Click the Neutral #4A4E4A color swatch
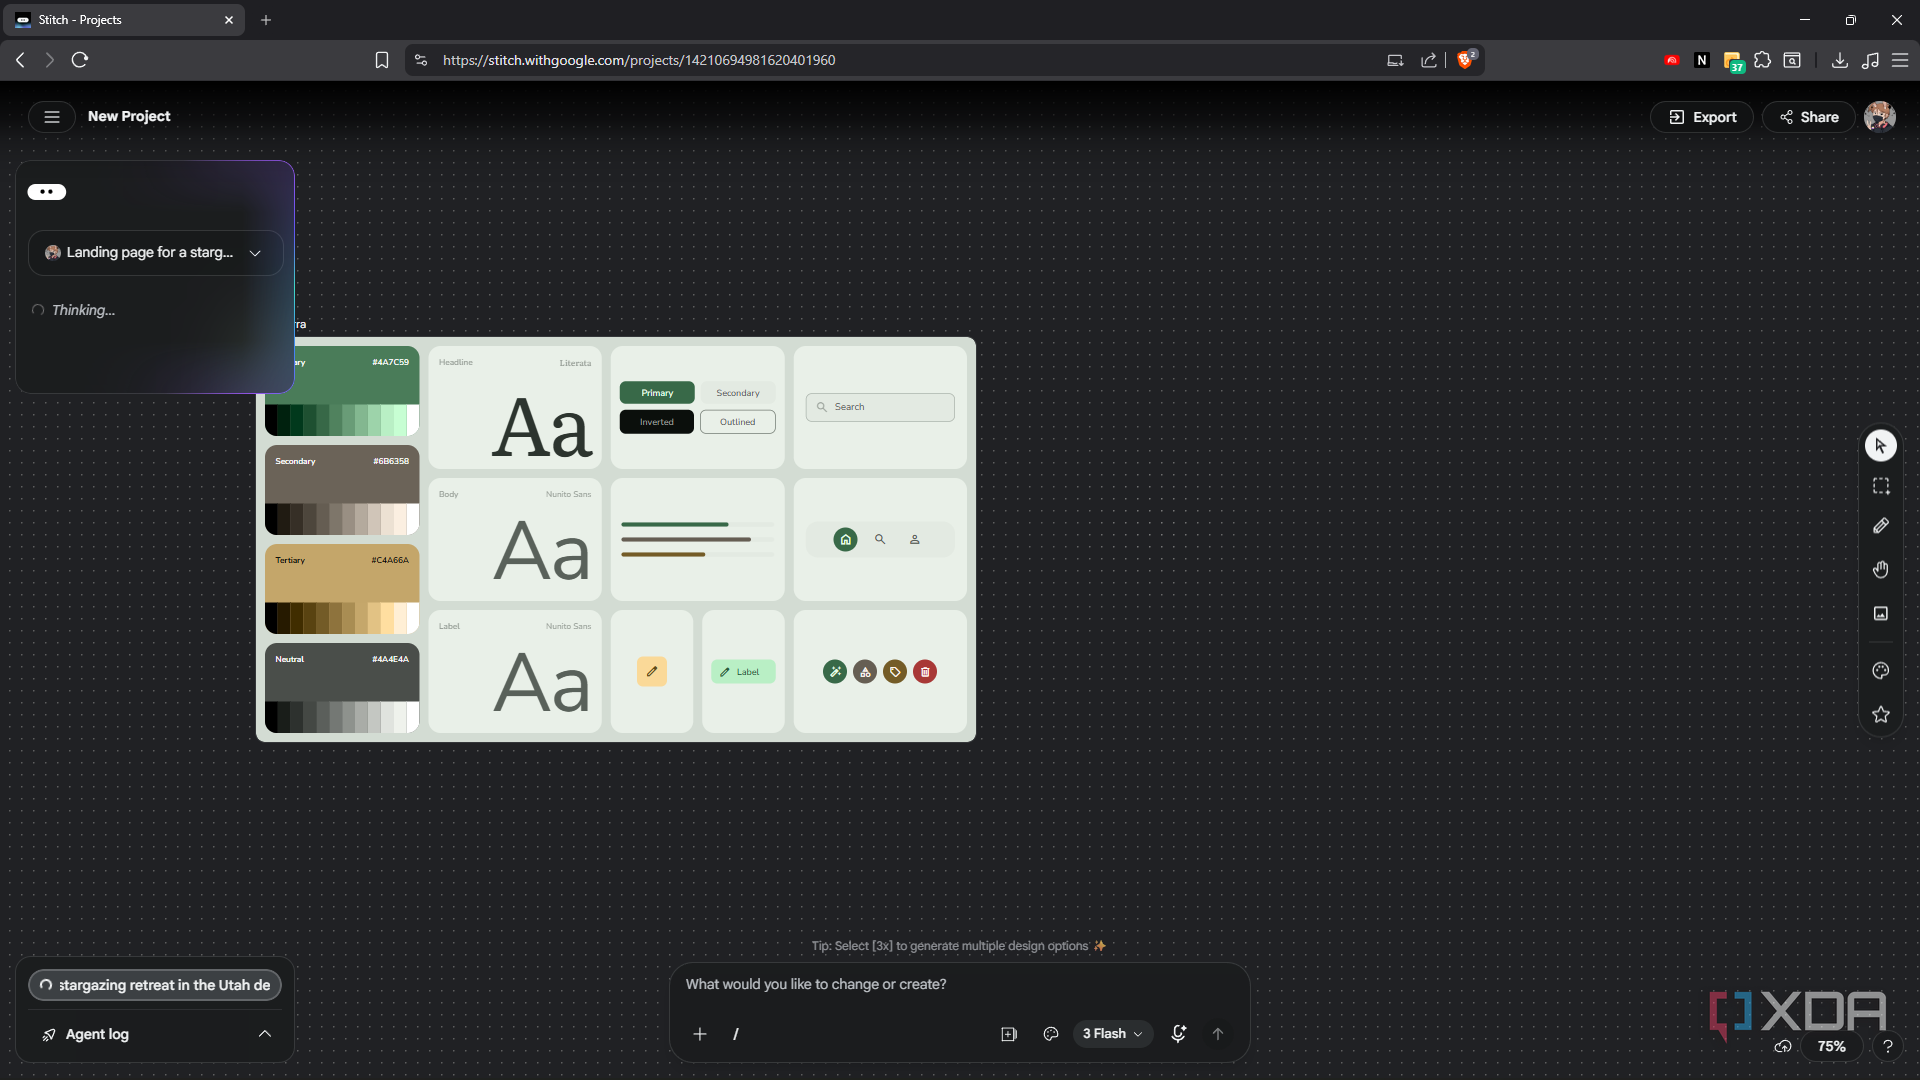1920x1080 pixels. coord(342,688)
